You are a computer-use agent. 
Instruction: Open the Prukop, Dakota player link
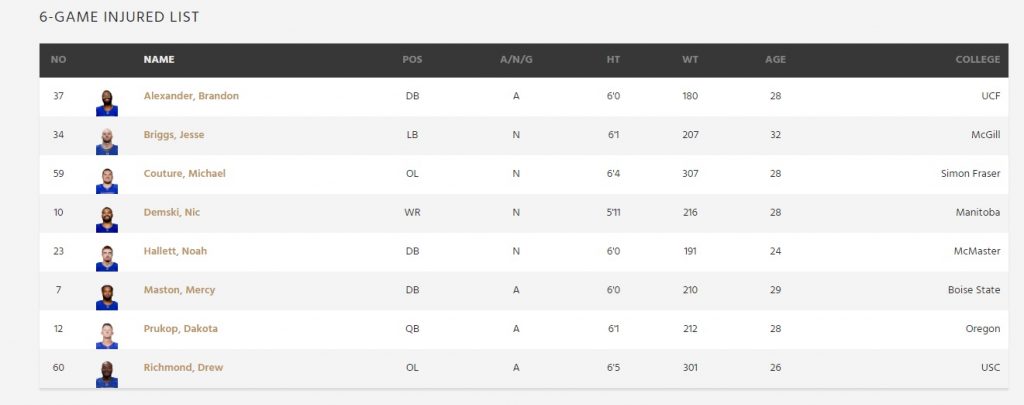tap(180, 329)
